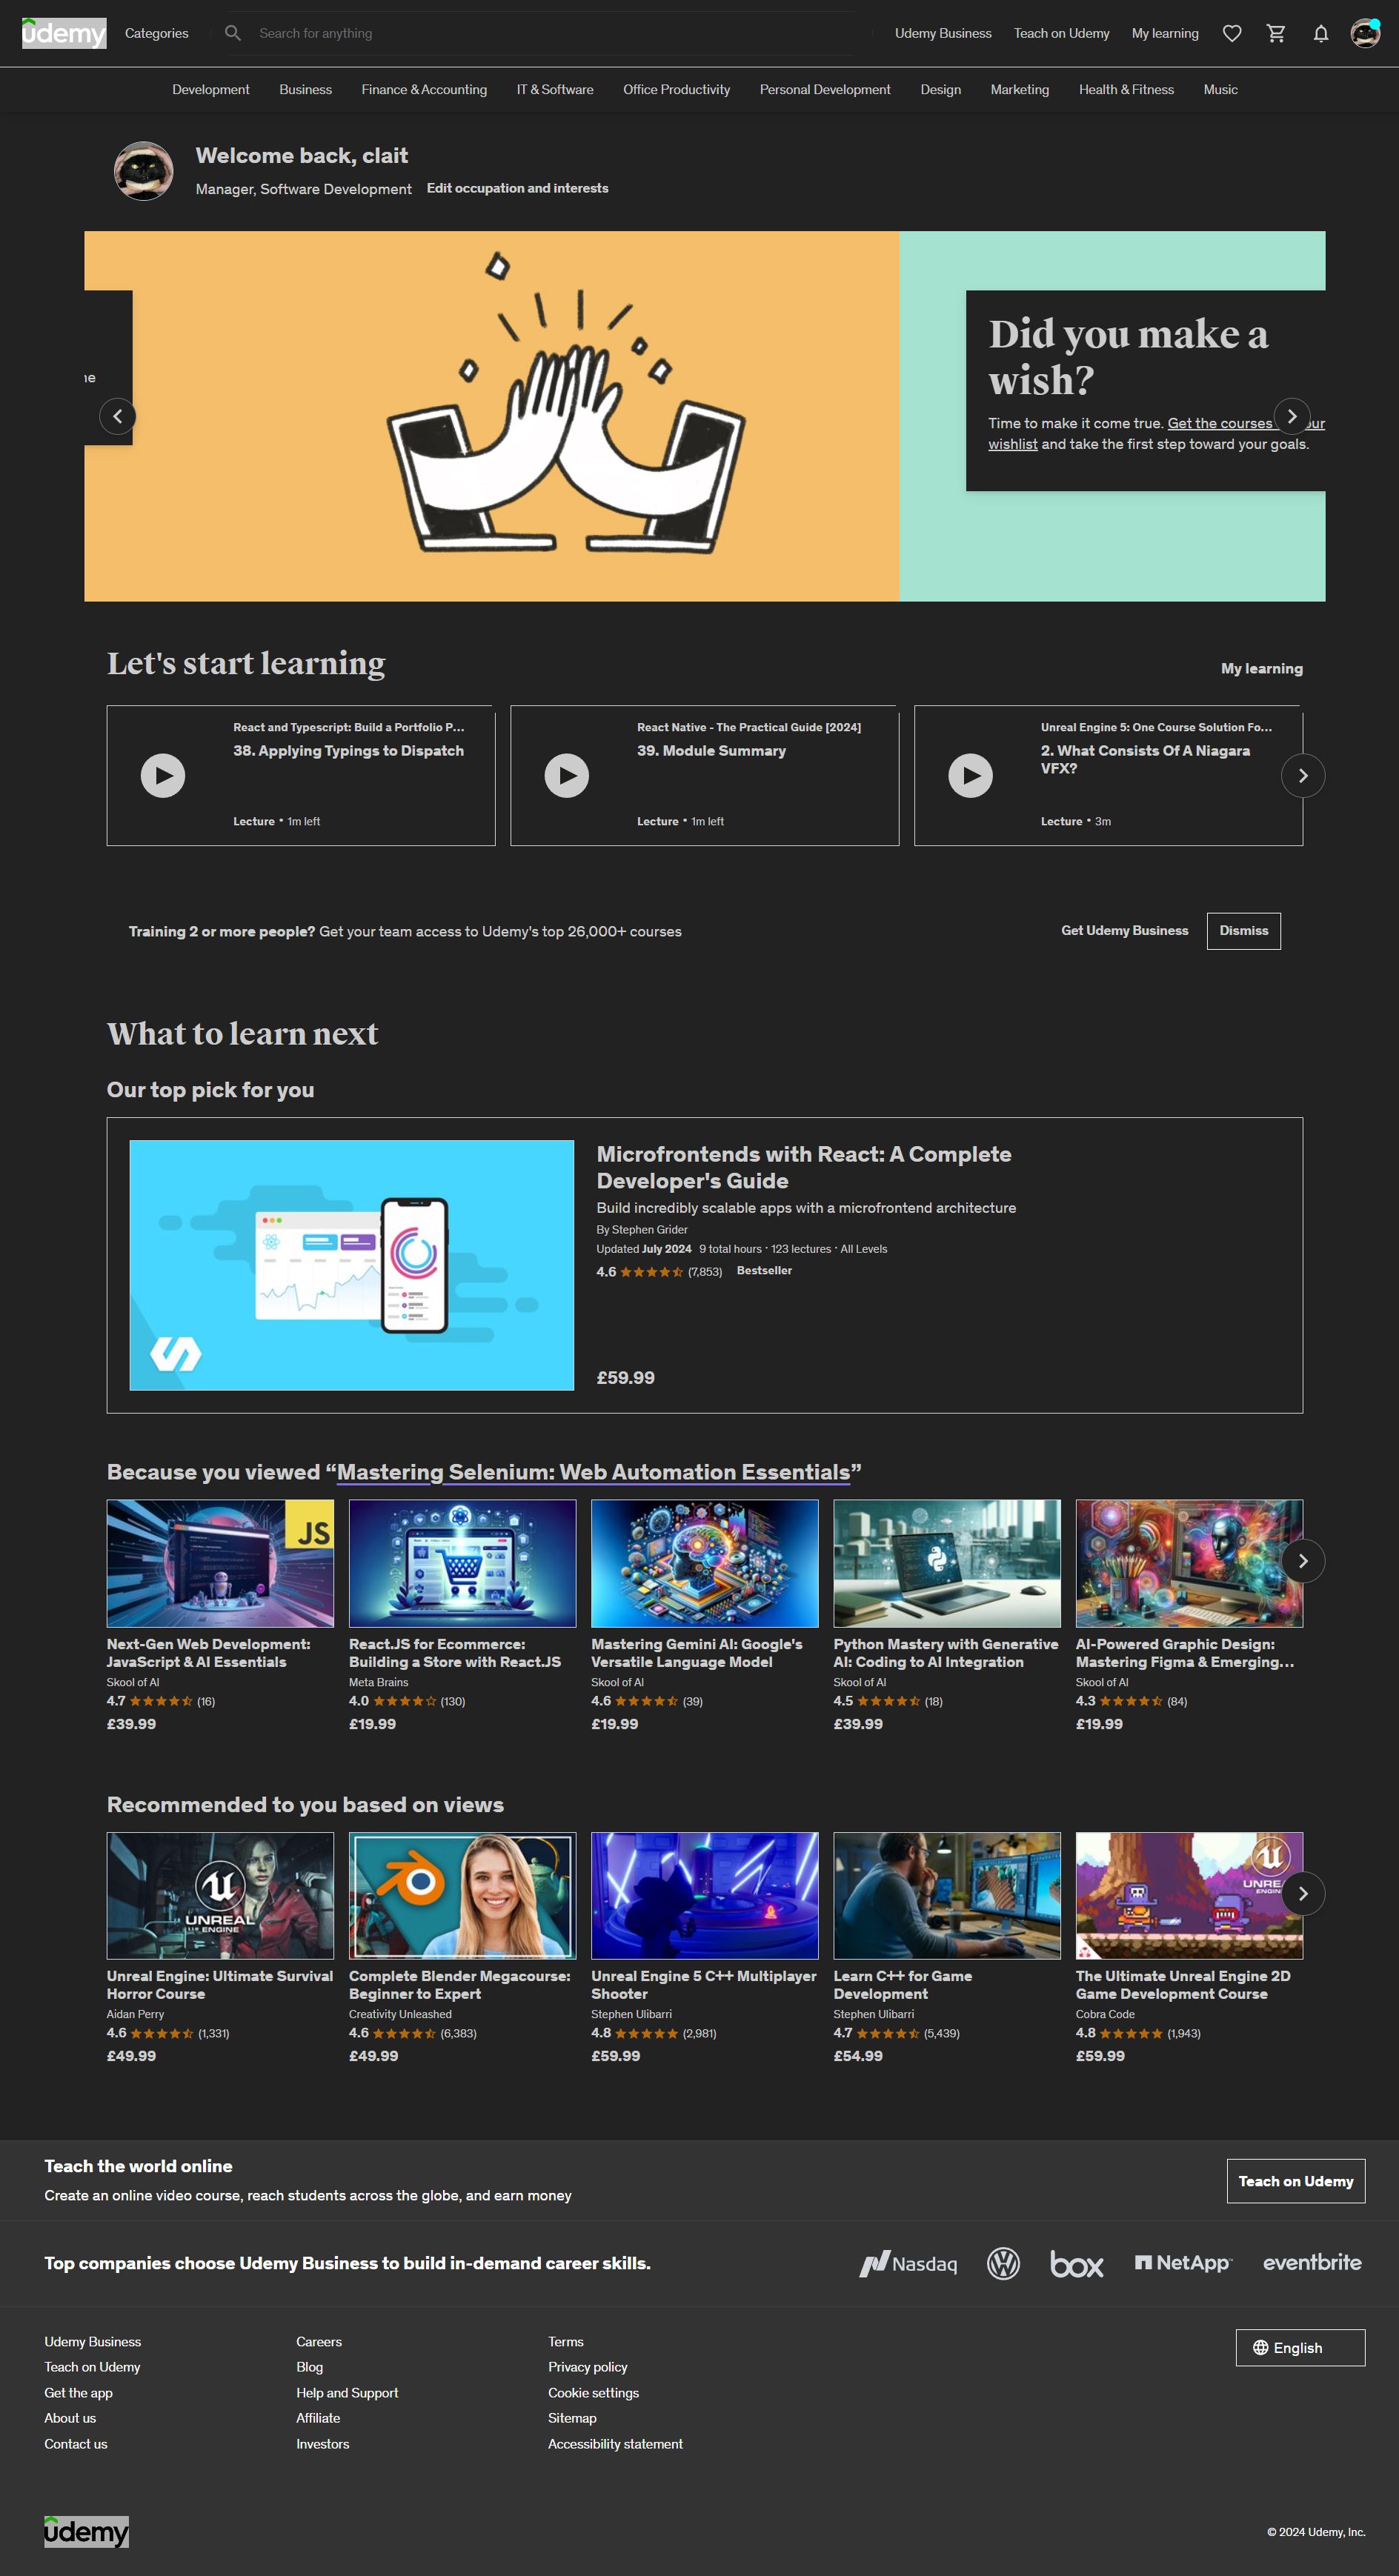Play Unreal Engine Niagara VFX lecture

(x=970, y=775)
